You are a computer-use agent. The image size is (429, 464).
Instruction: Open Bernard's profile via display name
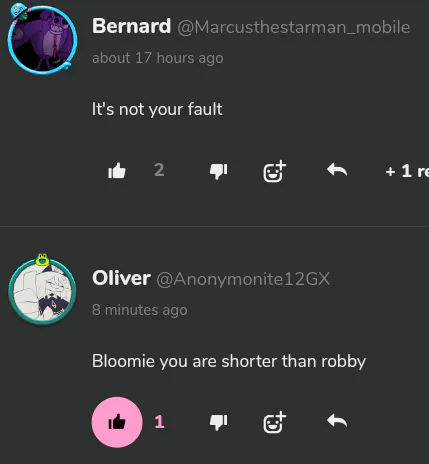coord(131,26)
